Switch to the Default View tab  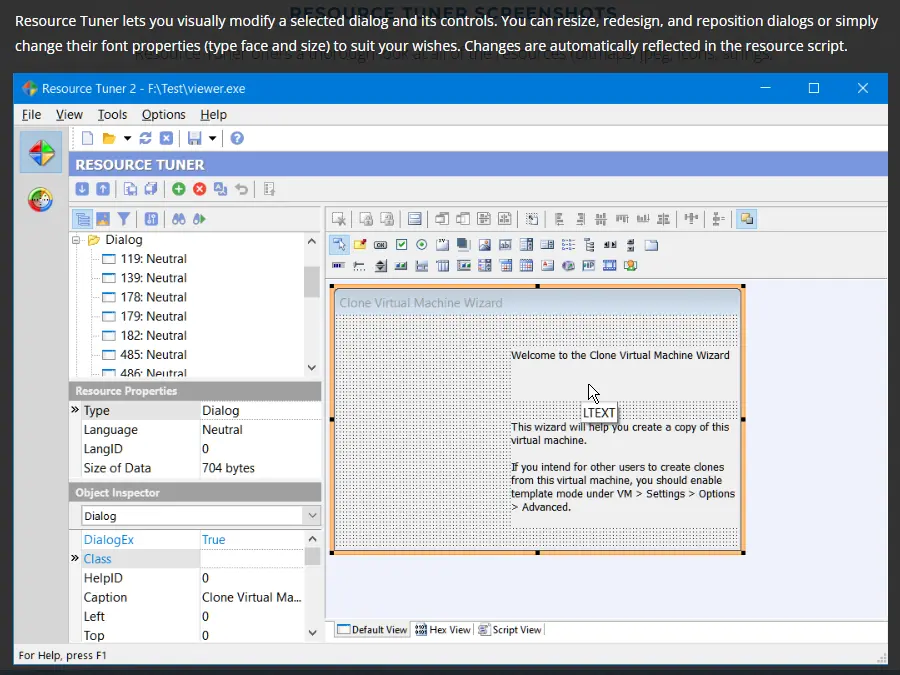(x=373, y=630)
